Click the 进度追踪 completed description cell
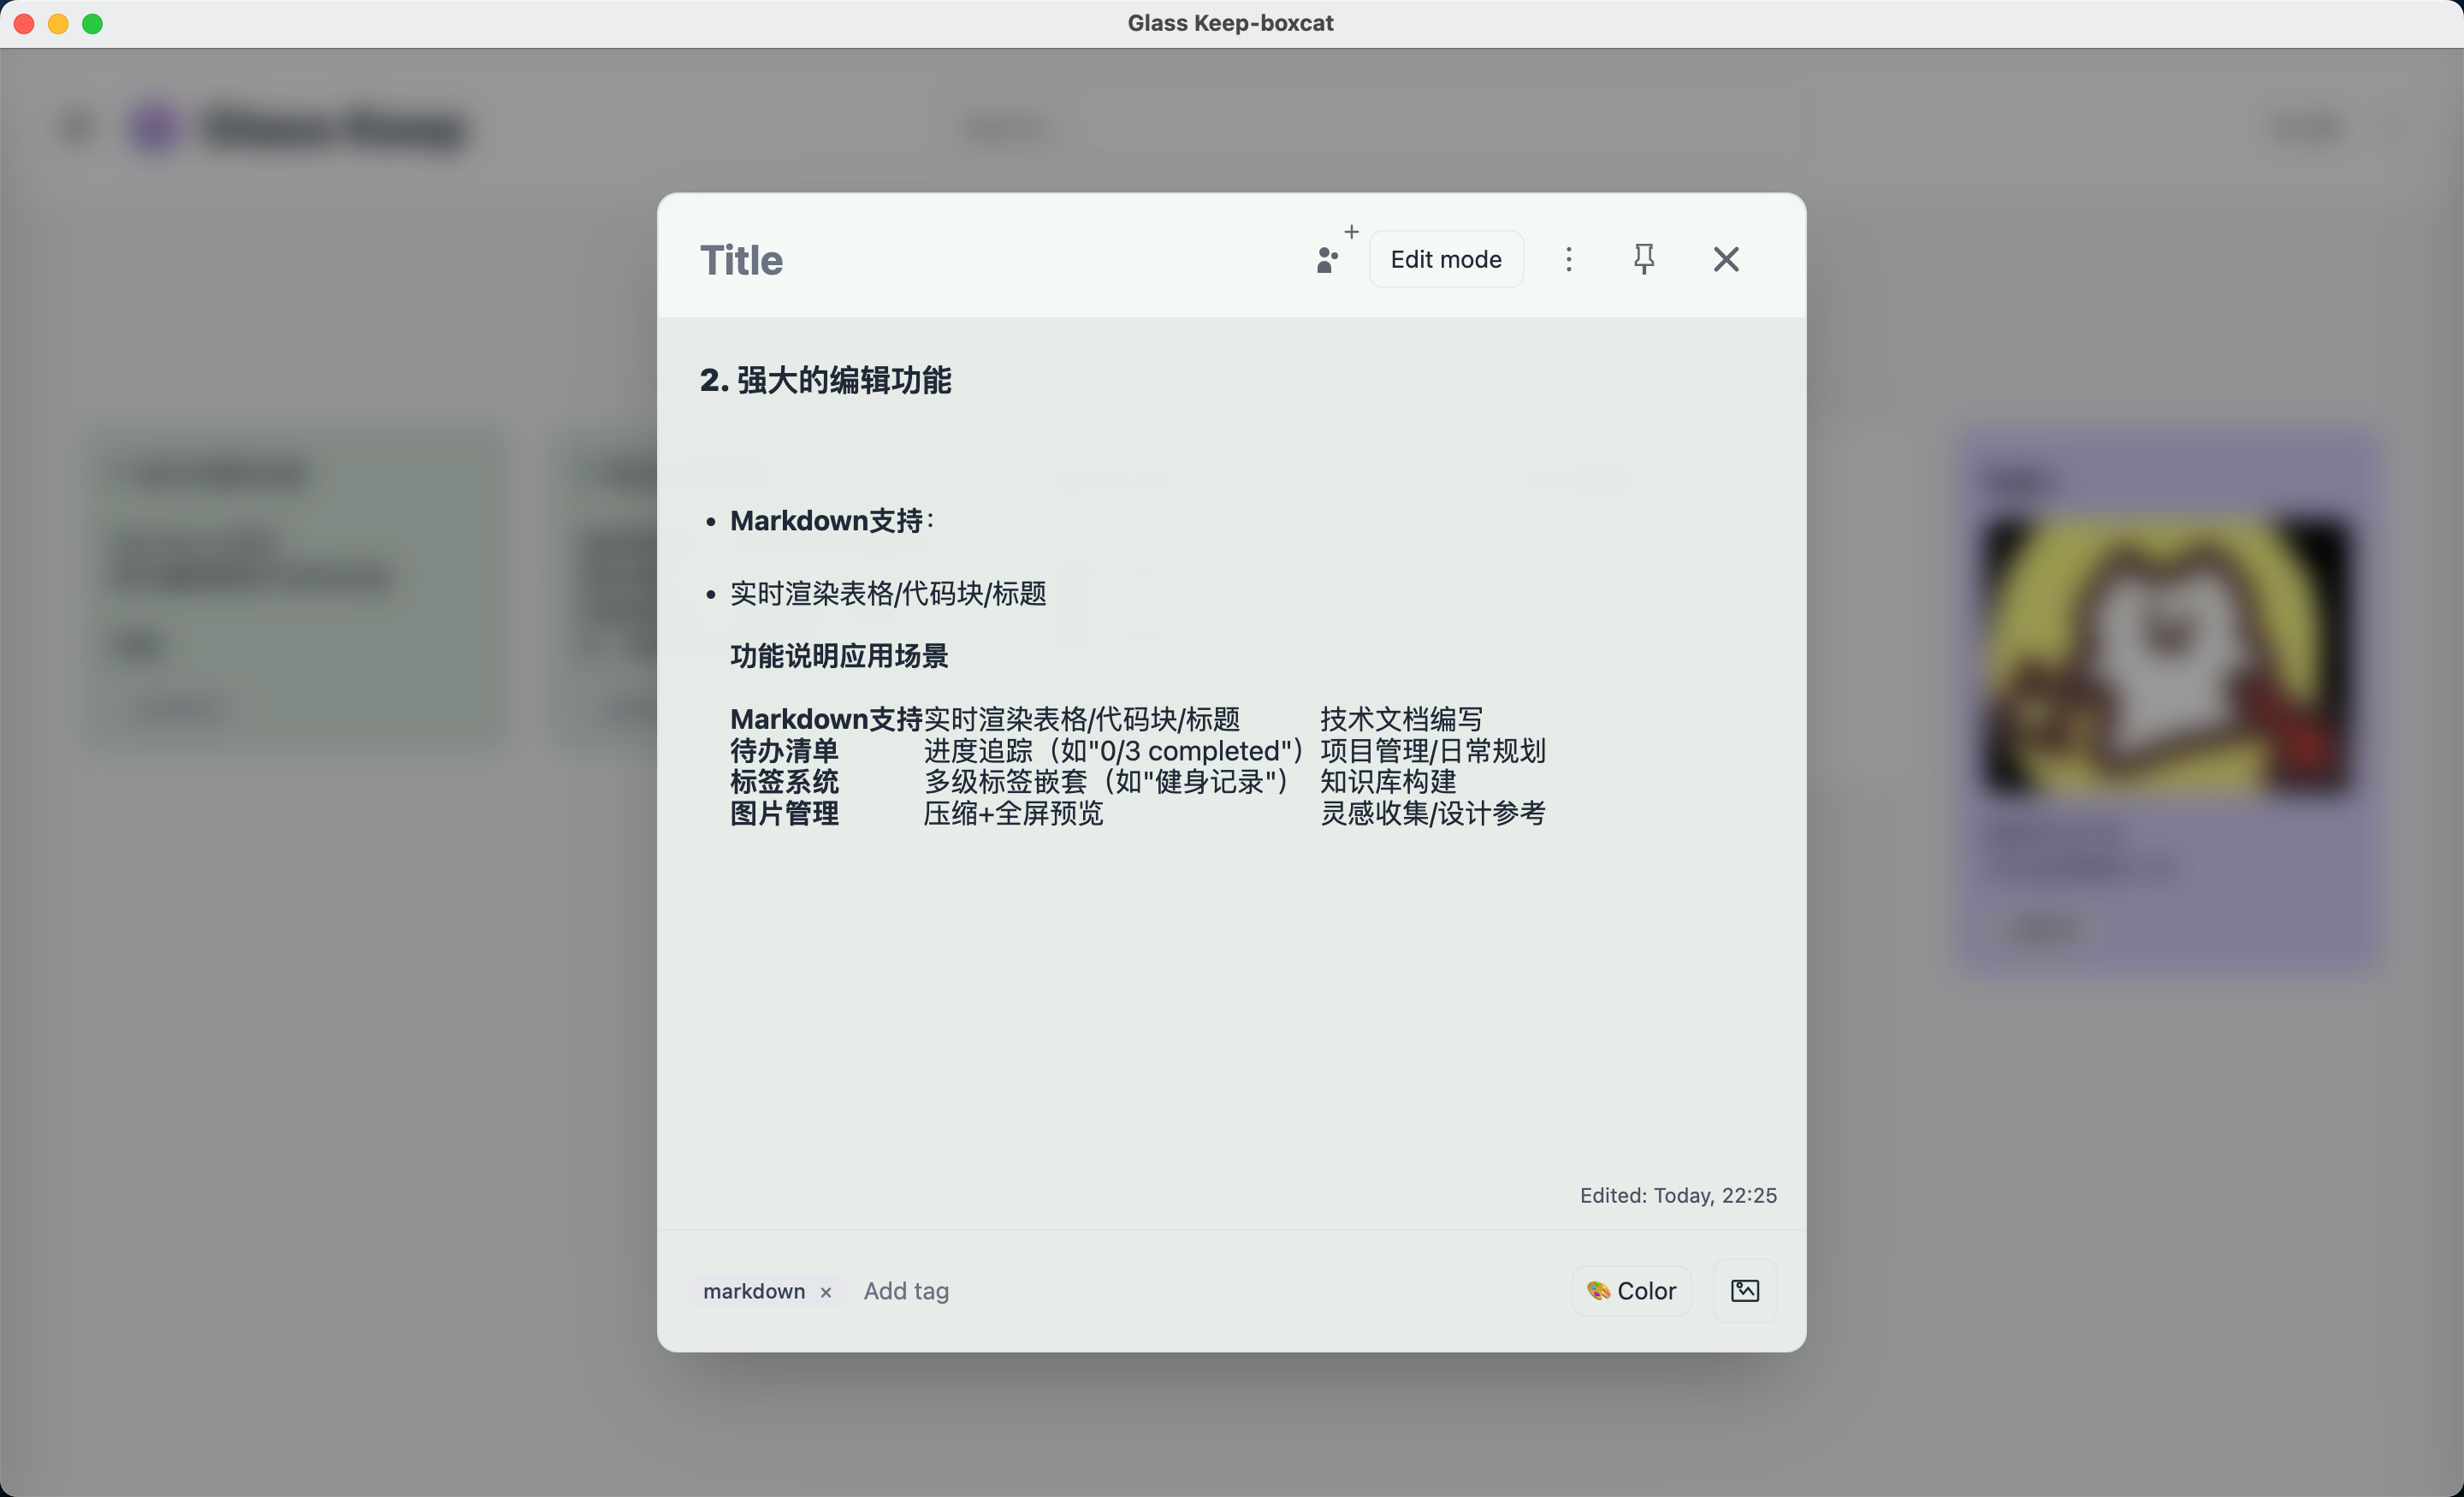Image resolution: width=2464 pixels, height=1497 pixels. coord(1114,751)
